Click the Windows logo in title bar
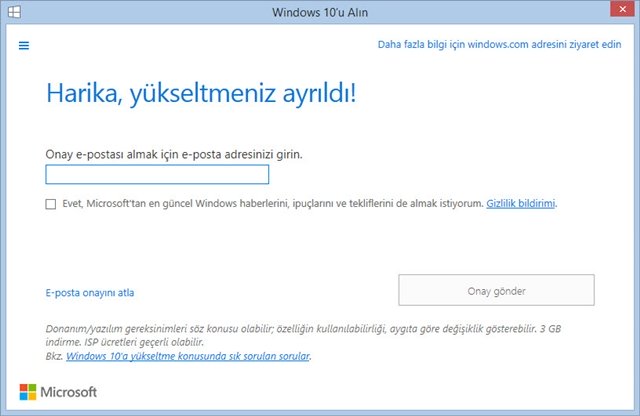This screenshot has width=640, height=416. (14, 12)
